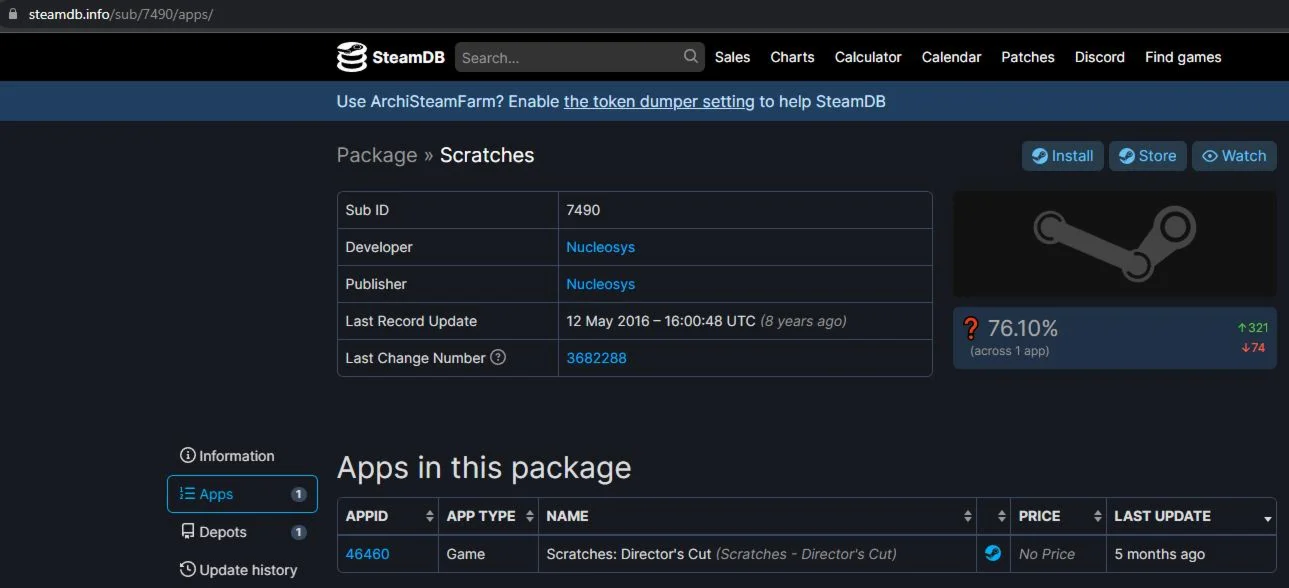Screen dimensions: 1289x588
Task: Click the SteamDB logo icon
Action: [x=352, y=57]
